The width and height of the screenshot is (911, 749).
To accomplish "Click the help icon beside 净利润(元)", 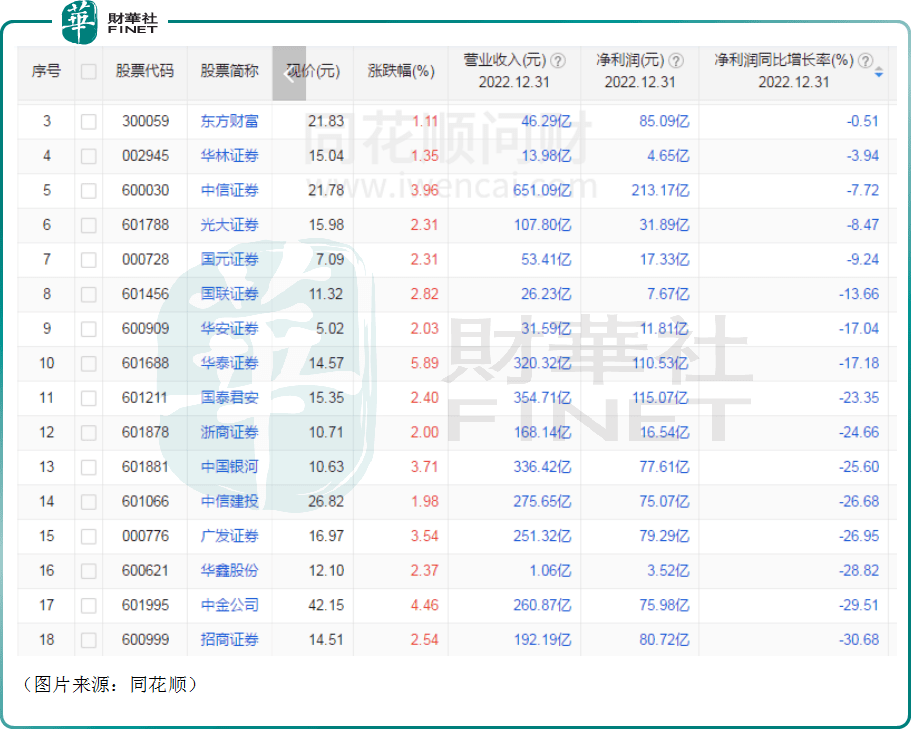I will point(676,61).
